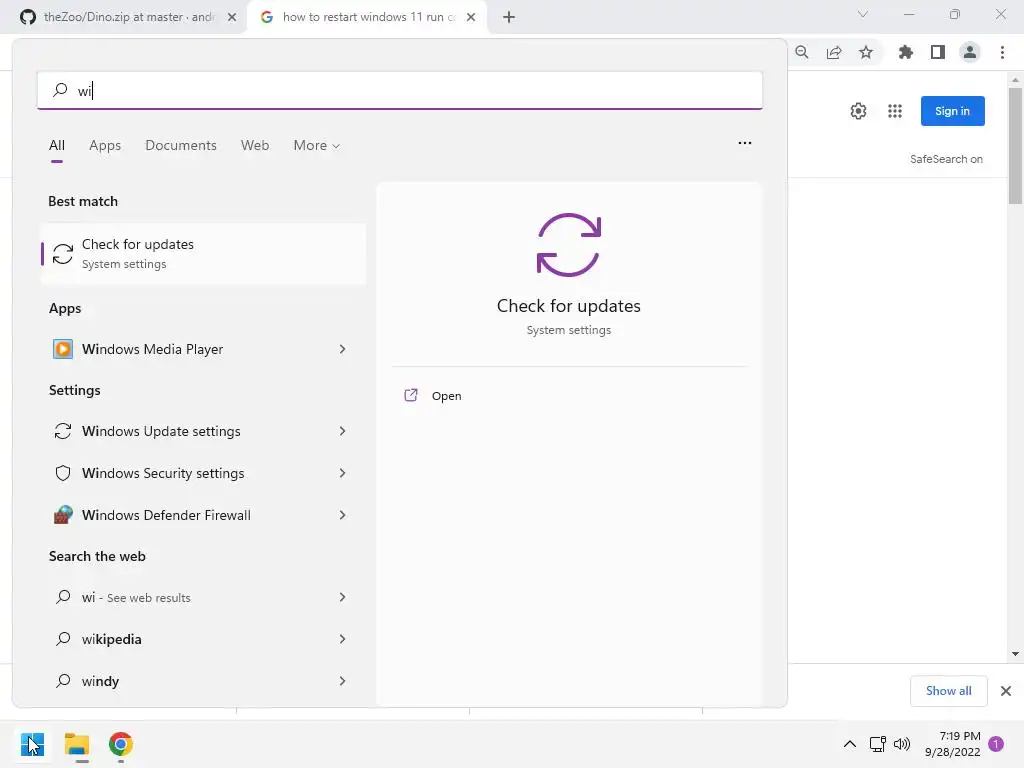Expand Windows Defender Firewall arrow
The image size is (1024, 768).
[x=342, y=515]
